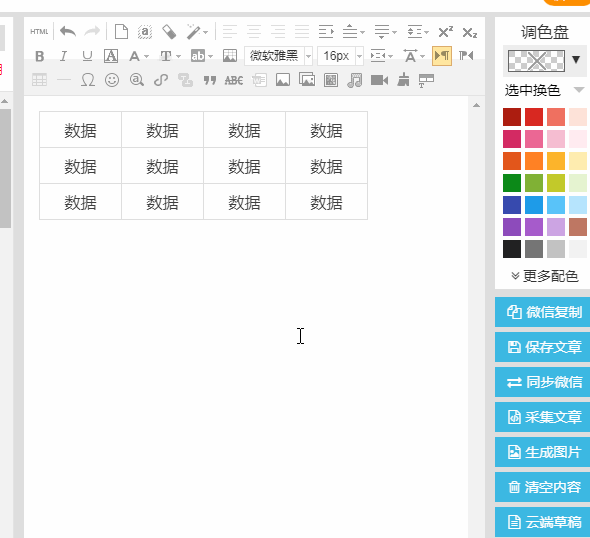Screen dimensions: 590x538
Task: Align text to the left
Action: pyautogui.click(x=230, y=32)
